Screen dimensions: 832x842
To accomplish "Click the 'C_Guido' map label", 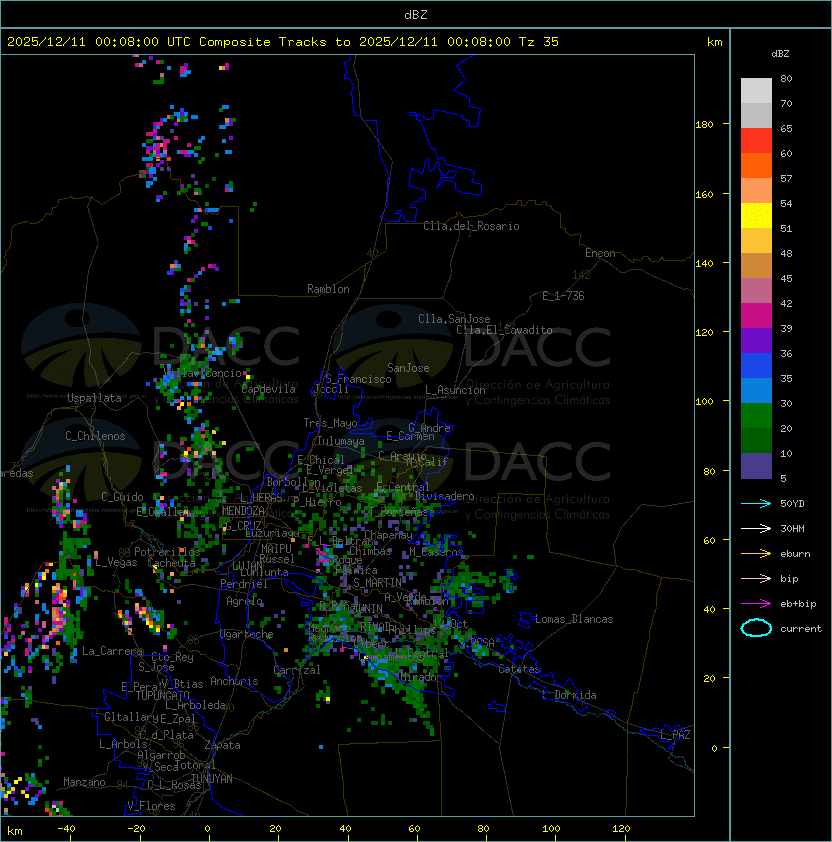I will pos(122,497).
